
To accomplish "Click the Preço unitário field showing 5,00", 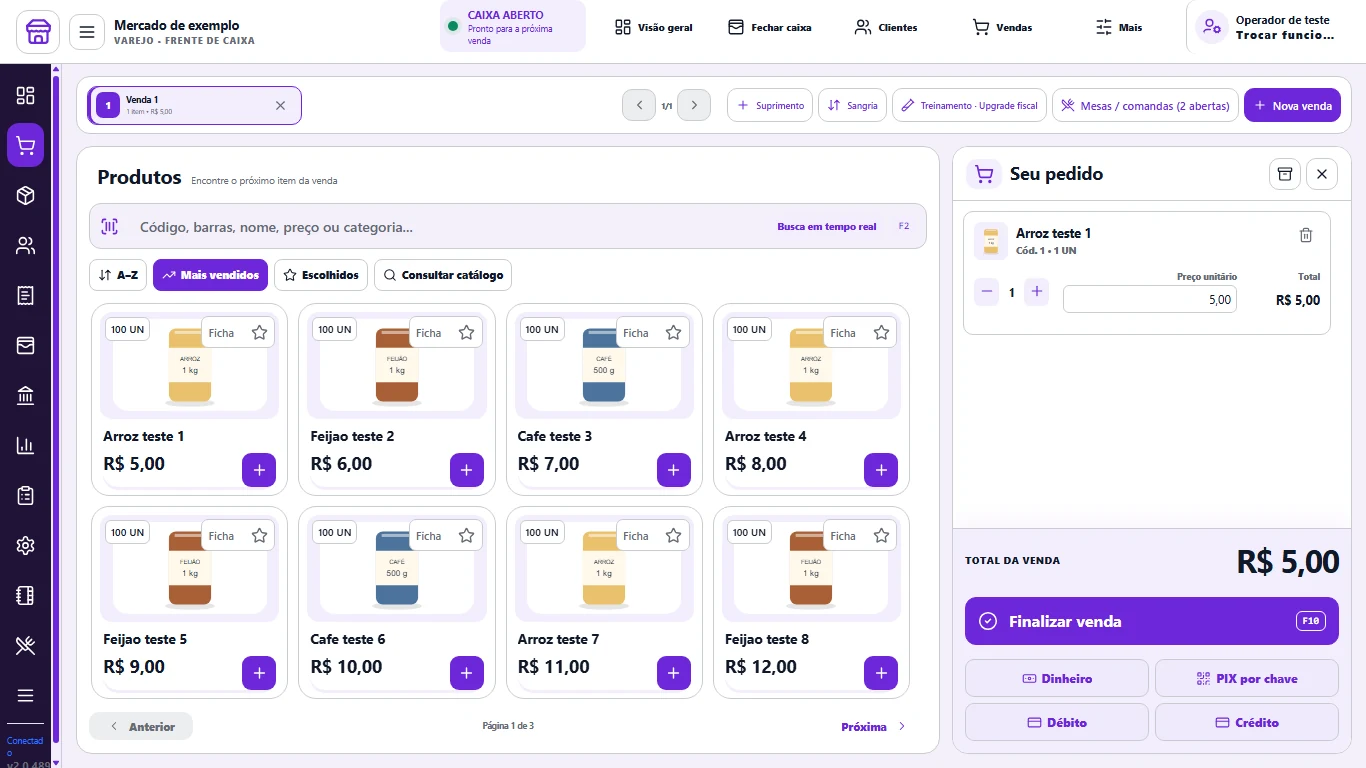I will (x=1149, y=299).
